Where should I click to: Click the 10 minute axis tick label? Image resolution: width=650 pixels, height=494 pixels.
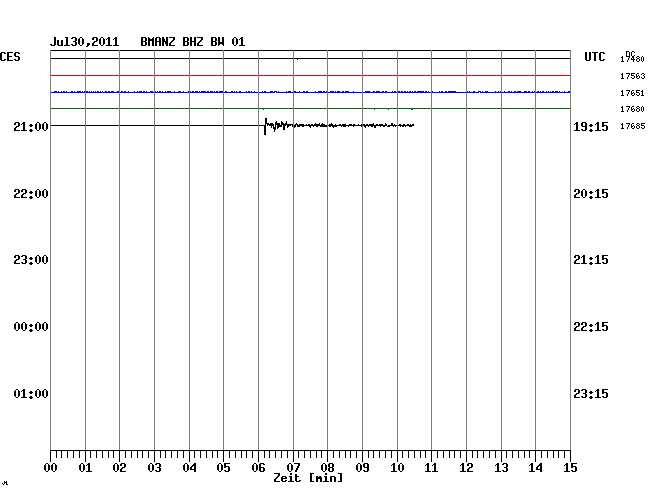[397, 468]
